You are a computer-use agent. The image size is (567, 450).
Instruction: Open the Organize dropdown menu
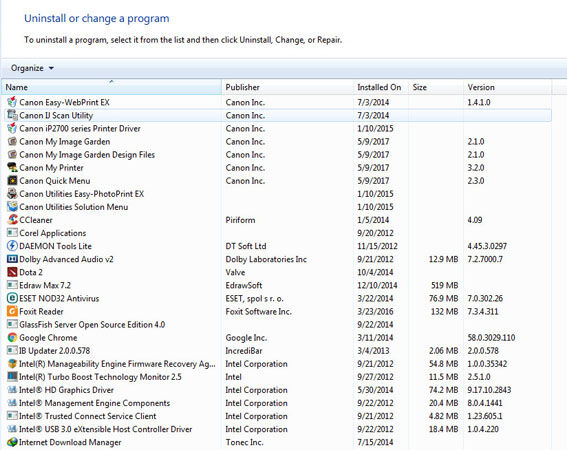tap(32, 68)
